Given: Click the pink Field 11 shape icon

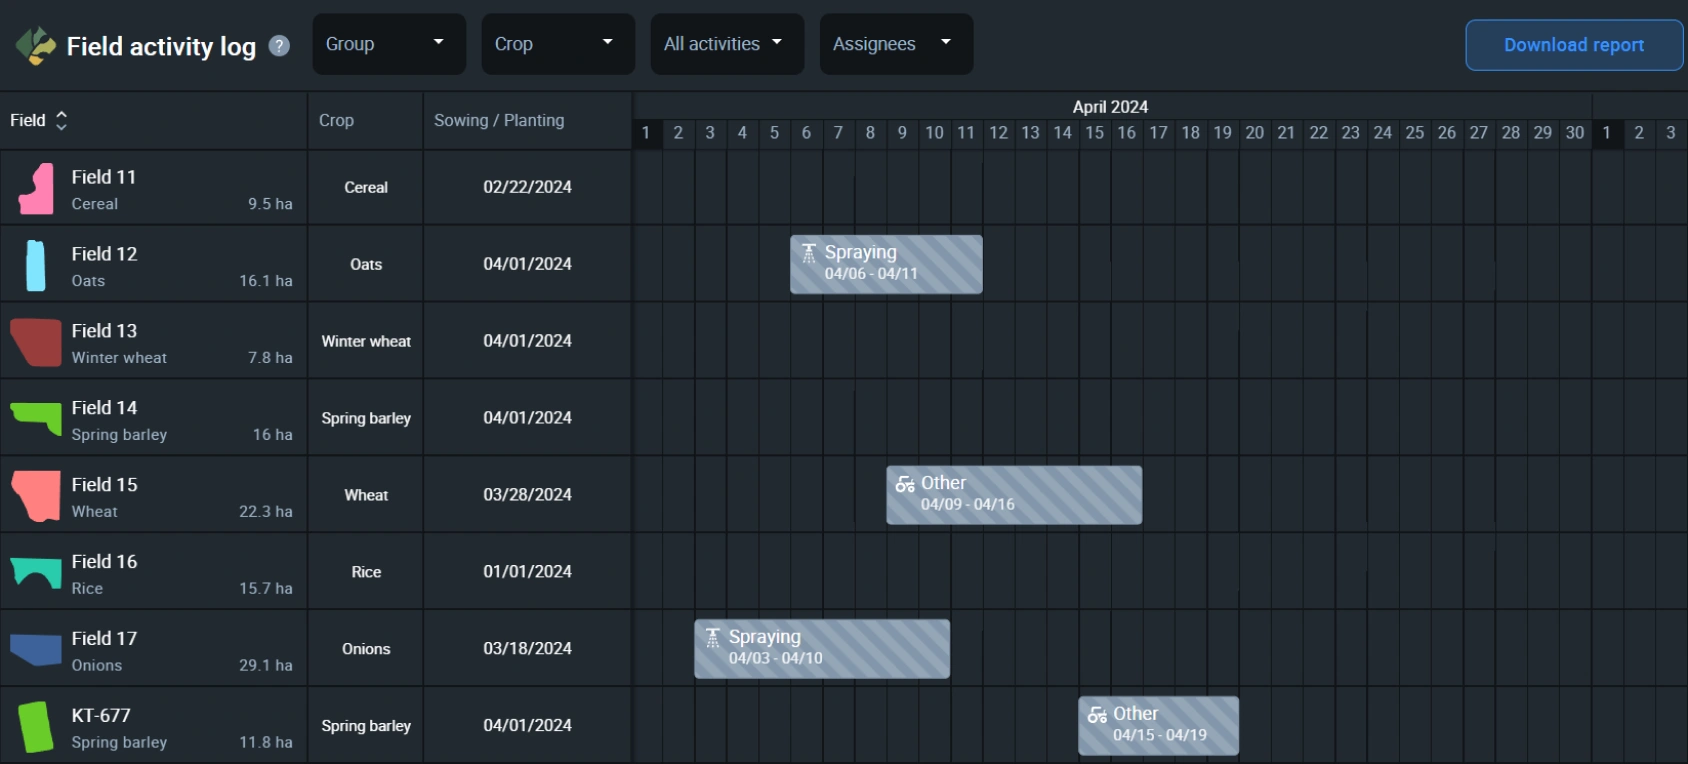Looking at the screenshot, I should pos(37,189).
